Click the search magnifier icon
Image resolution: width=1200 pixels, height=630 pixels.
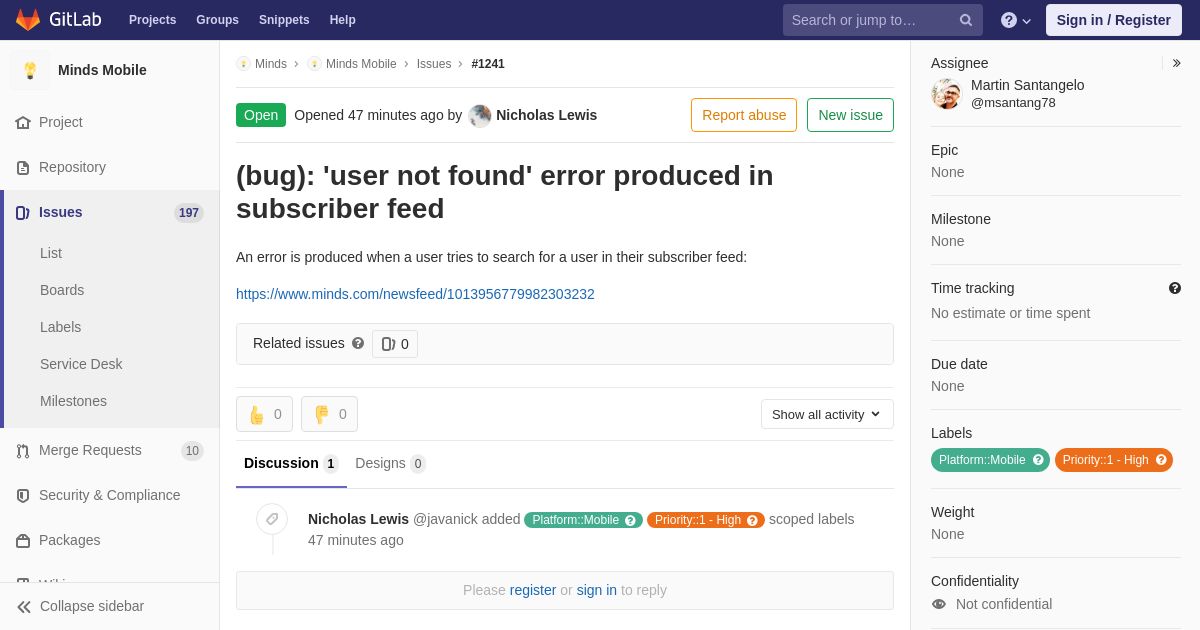click(x=966, y=20)
